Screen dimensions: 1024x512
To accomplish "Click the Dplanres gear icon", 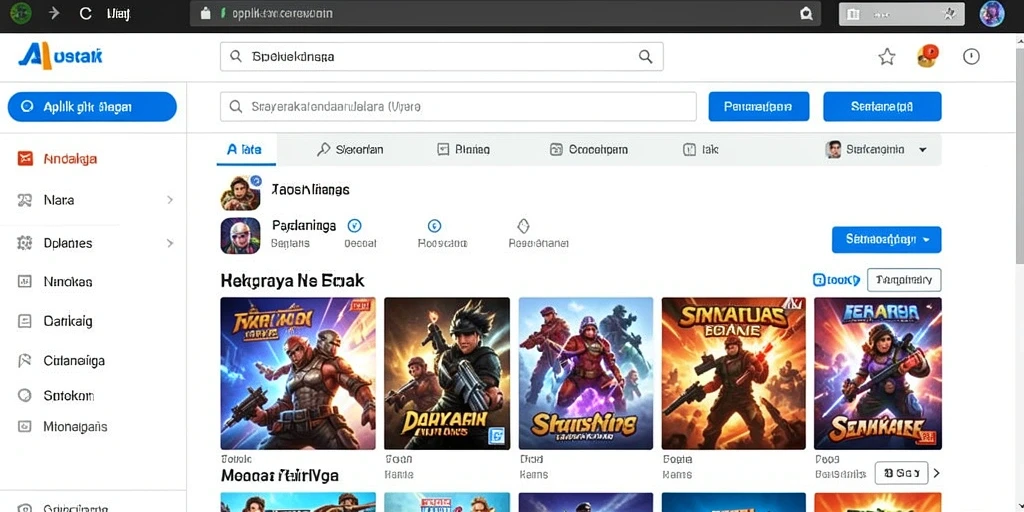I will (x=25, y=243).
